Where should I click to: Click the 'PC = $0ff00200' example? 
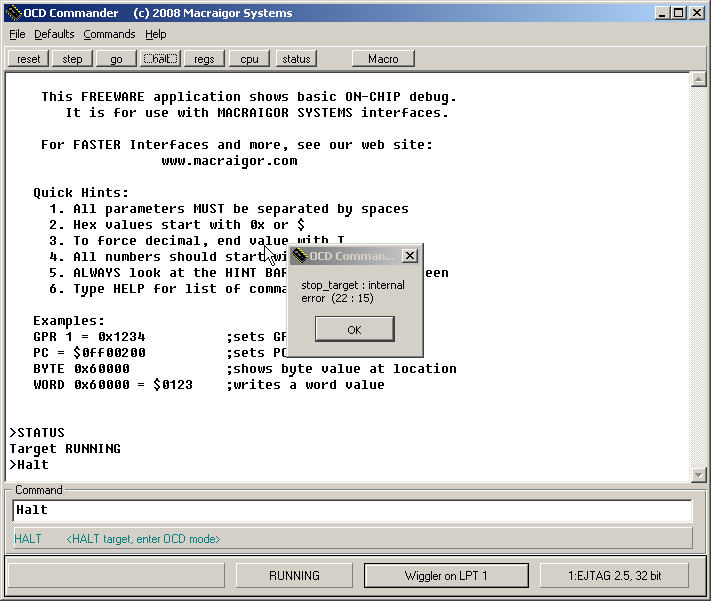pos(89,352)
